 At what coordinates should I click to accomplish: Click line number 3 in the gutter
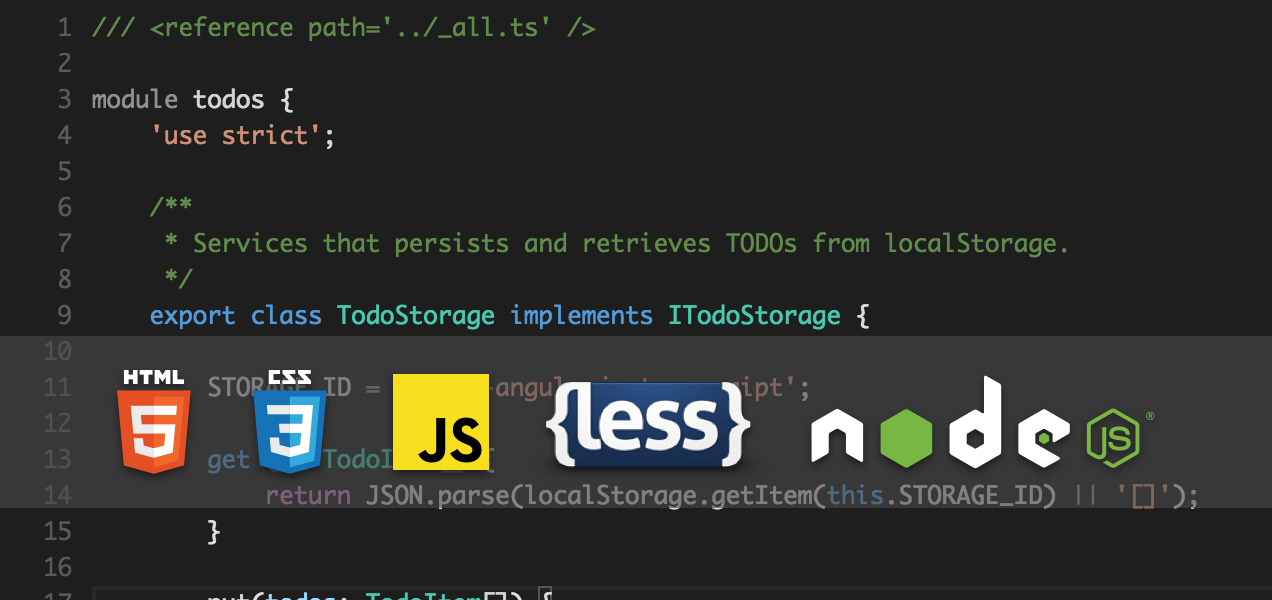[65, 99]
